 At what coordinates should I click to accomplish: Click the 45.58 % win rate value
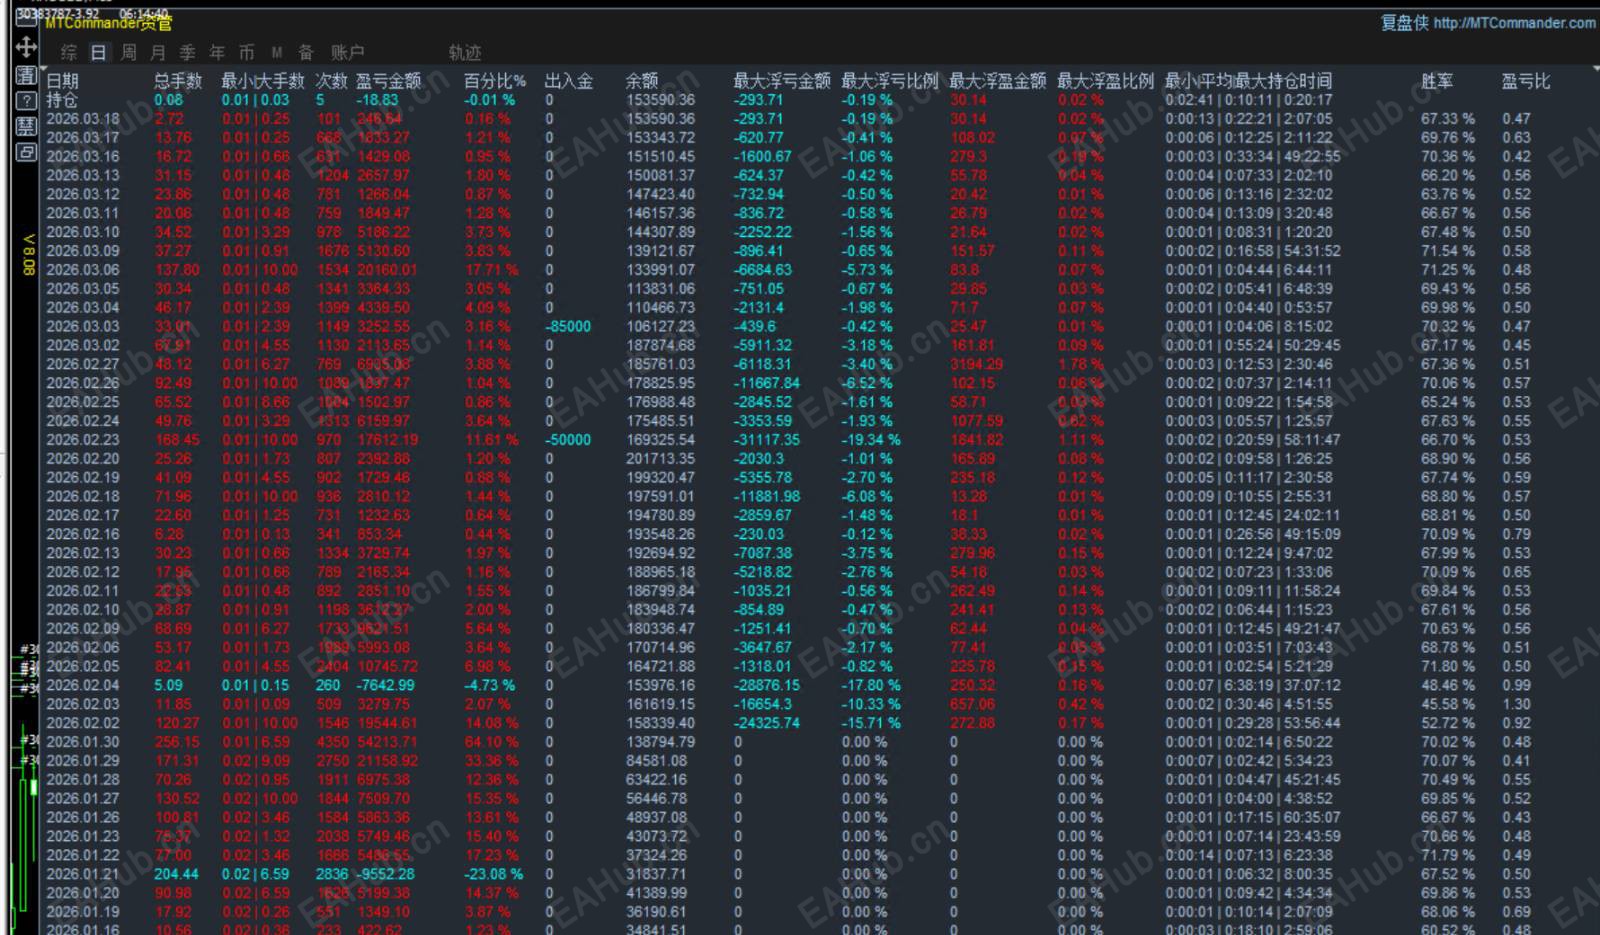tap(1448, 705)
